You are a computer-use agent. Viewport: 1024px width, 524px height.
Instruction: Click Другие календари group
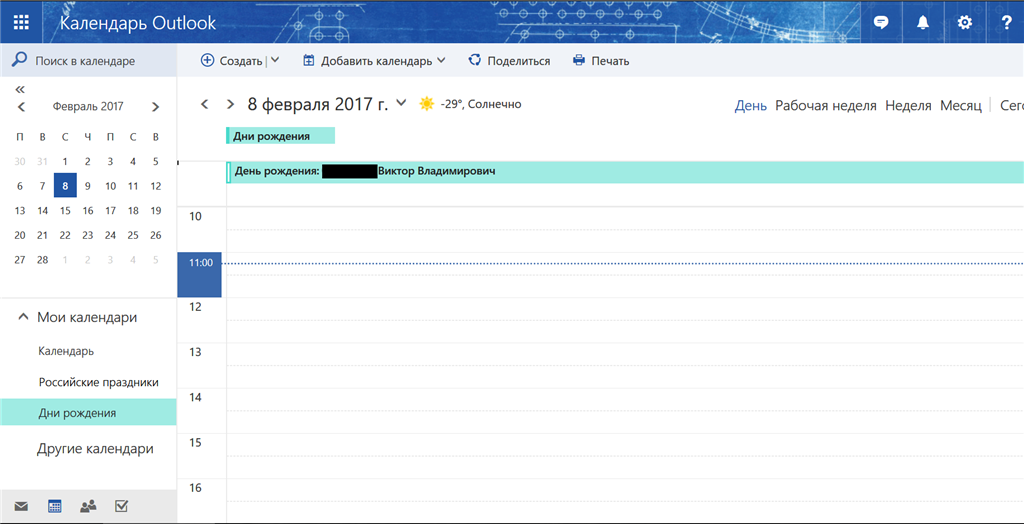[x=95, y=449]
